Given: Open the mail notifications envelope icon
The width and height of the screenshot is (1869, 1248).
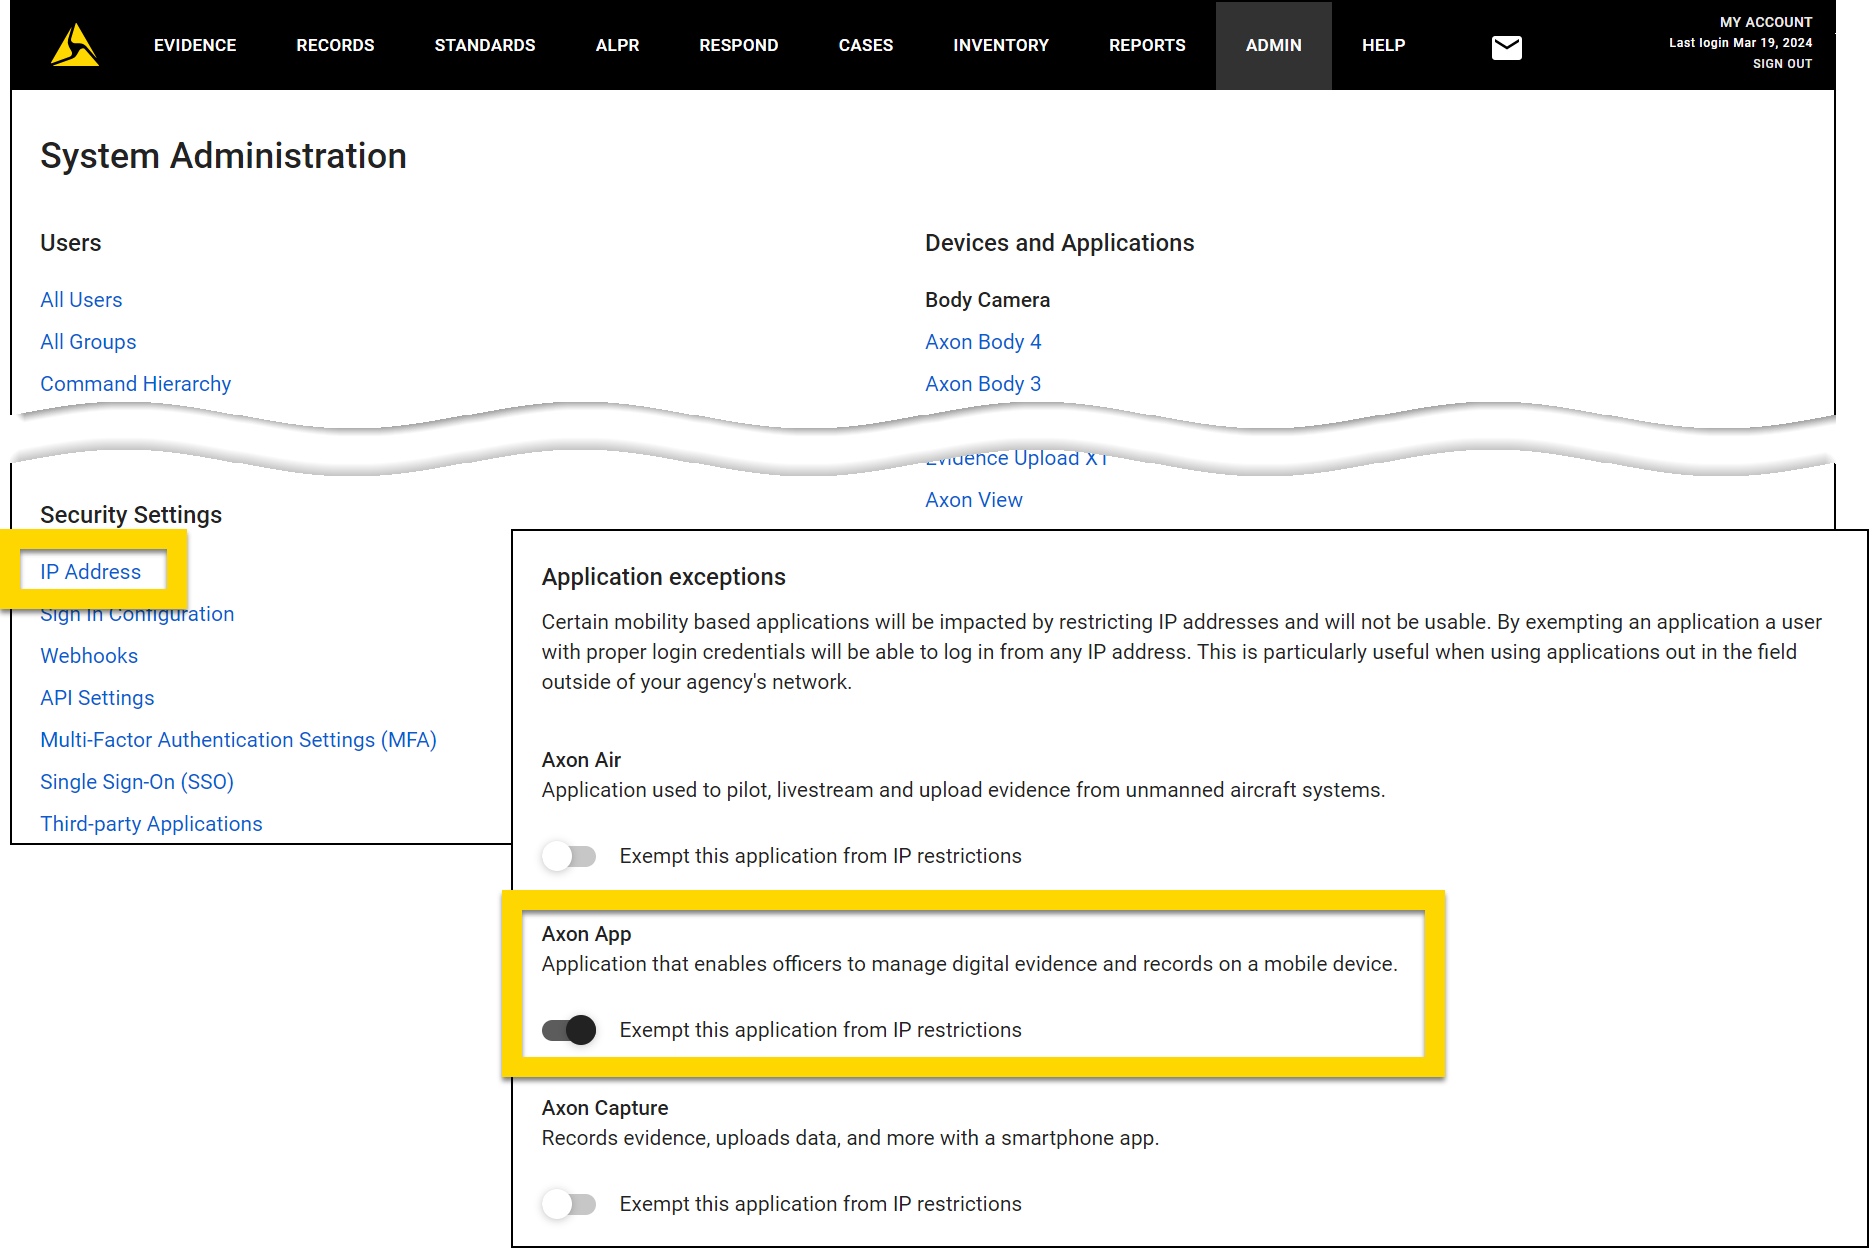Looking at the screenshot, I should pyautogui.click(x=1506, y=46).
